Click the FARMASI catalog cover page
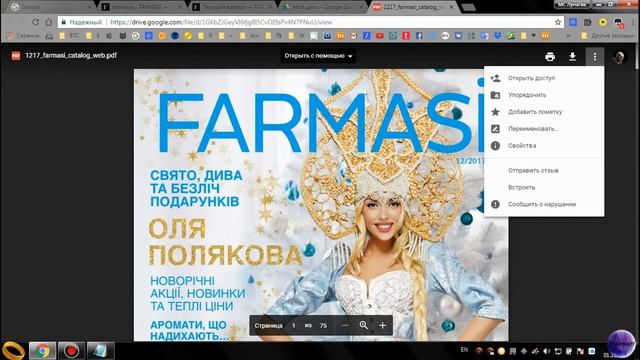This screenshot has height=360, width=640. coord(321,205)
